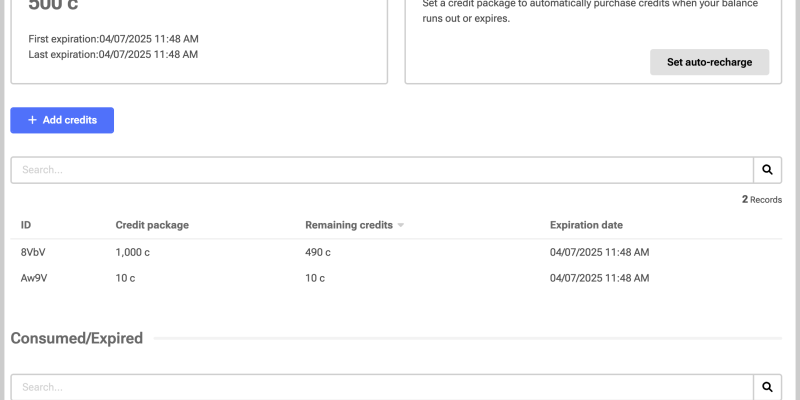Open the Set auto-recharge dialog
The height and width of the screenshot is (400, 800).
pyautogui.click(x=709, y=62)
